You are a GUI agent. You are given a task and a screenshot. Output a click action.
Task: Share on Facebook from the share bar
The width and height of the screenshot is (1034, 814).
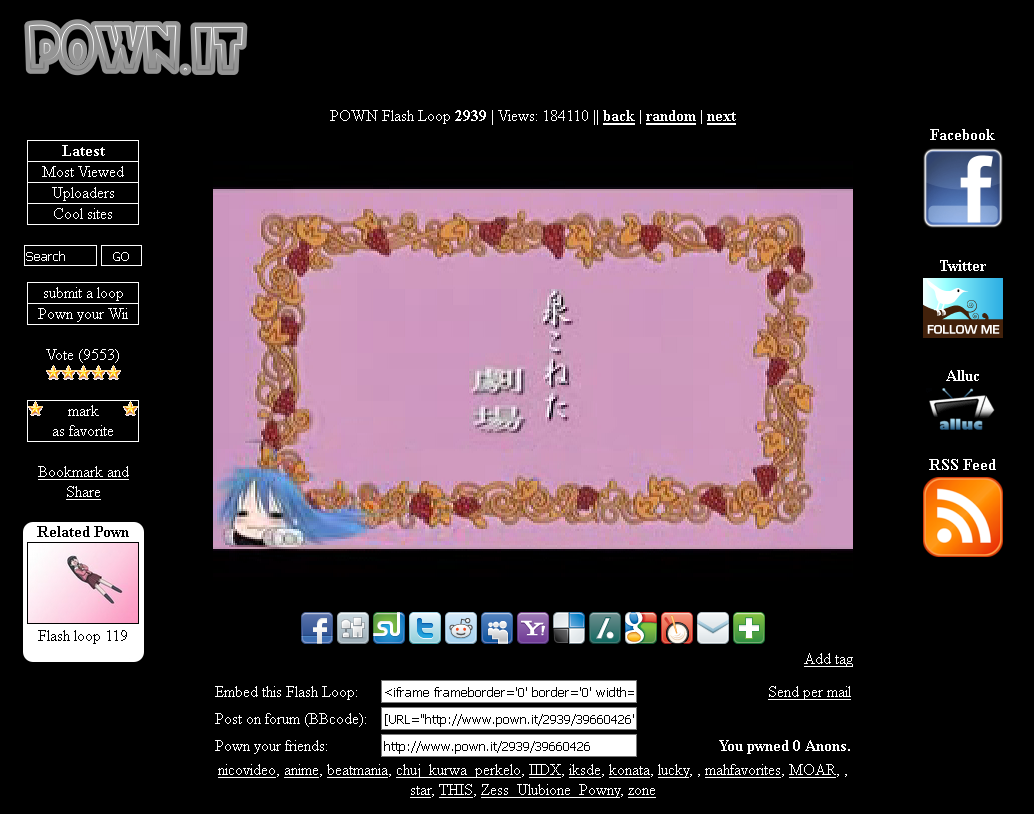(x=317, y=628)
